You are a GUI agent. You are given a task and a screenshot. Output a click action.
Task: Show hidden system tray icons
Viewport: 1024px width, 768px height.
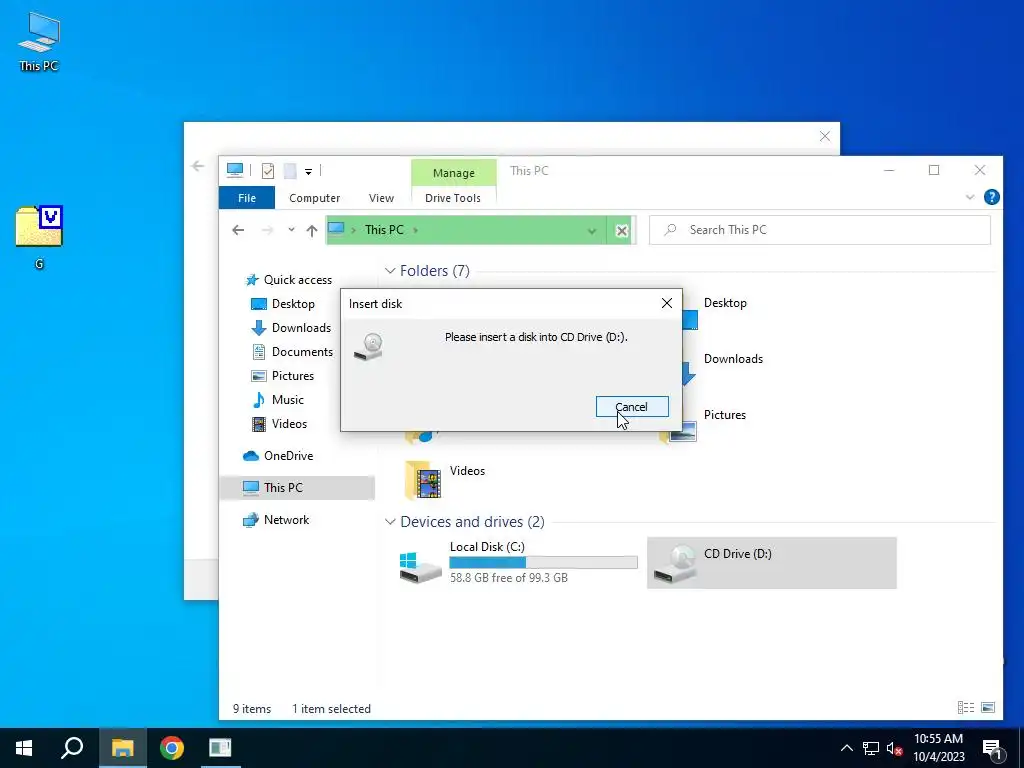coord(846,748)
